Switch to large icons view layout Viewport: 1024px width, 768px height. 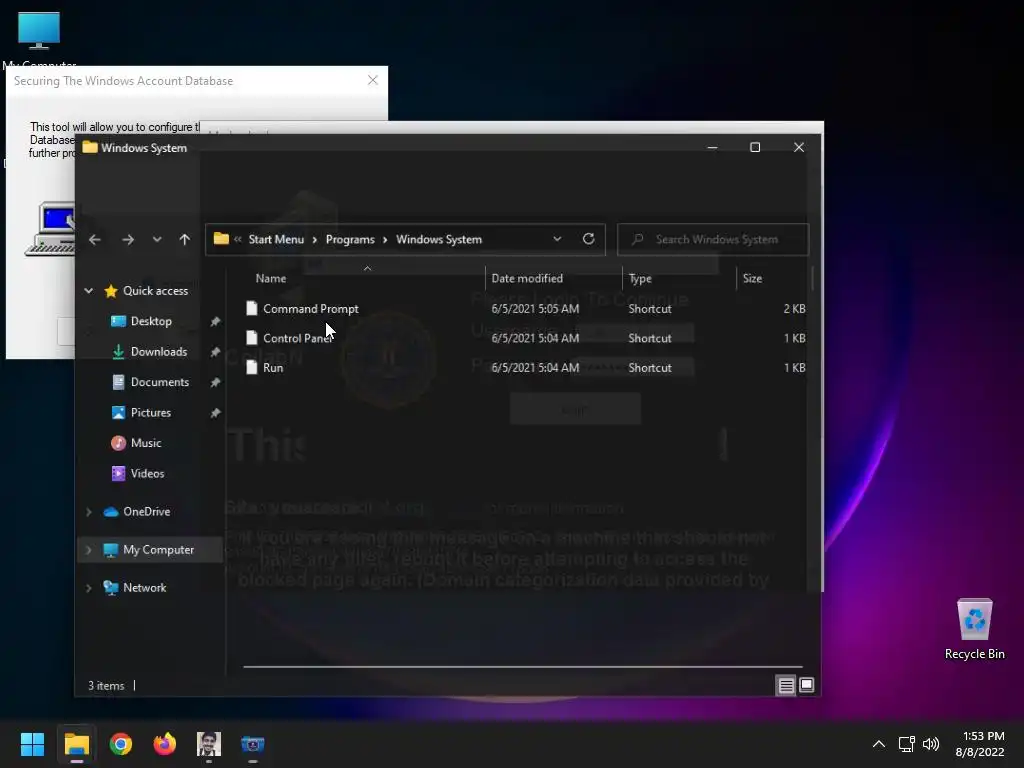pos(807,685)
